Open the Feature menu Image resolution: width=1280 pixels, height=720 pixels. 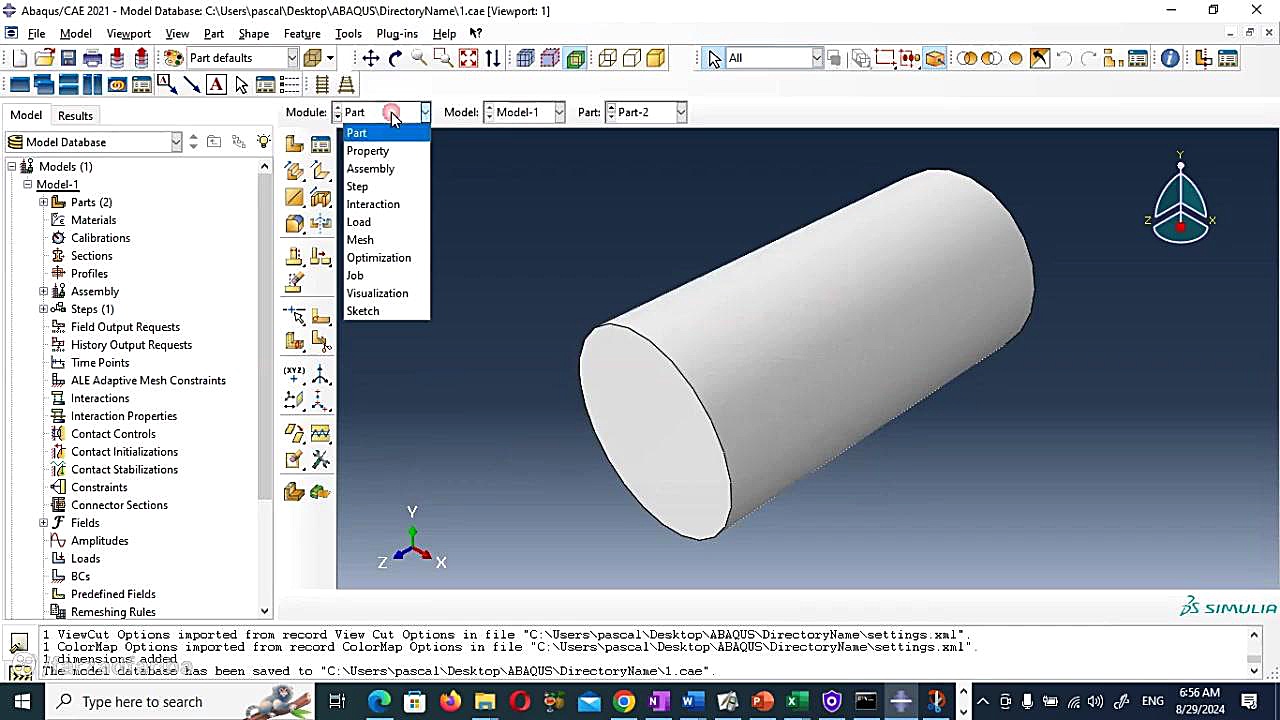click(x=302, y=34)
